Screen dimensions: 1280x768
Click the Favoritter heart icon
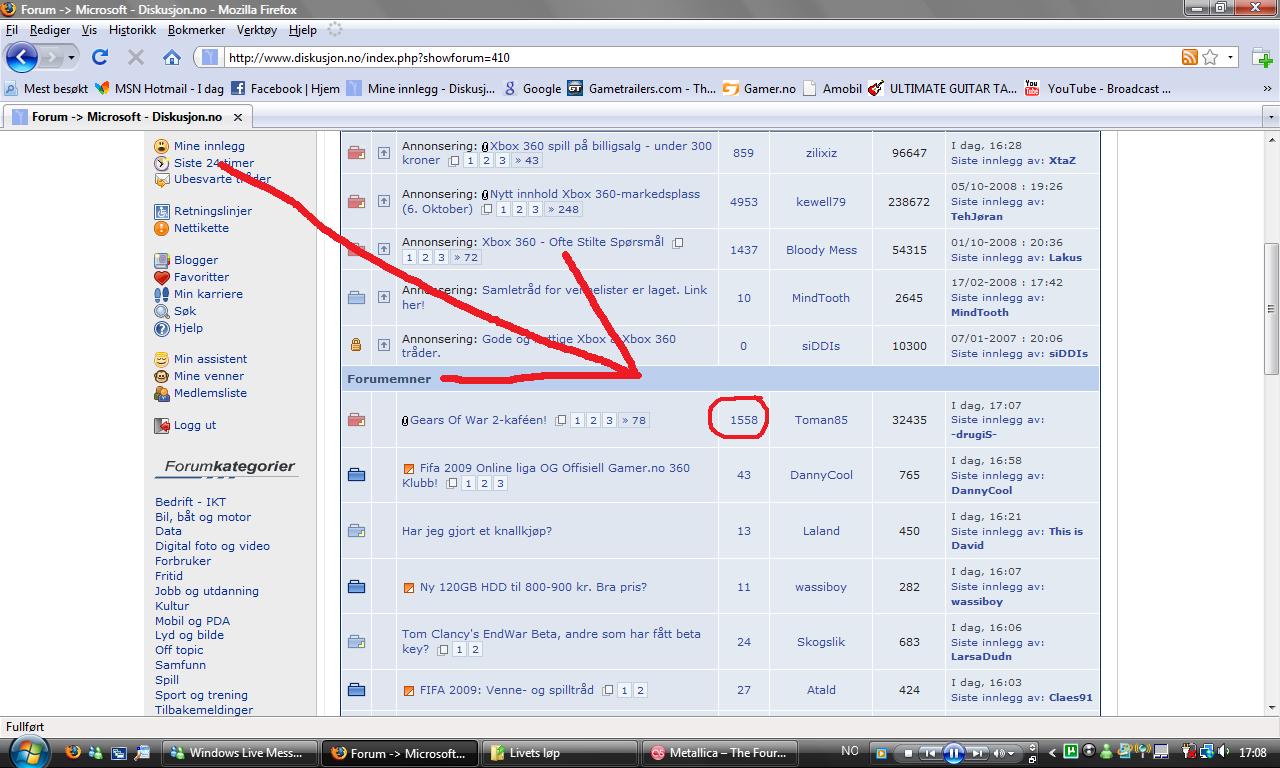coord(162,277)
